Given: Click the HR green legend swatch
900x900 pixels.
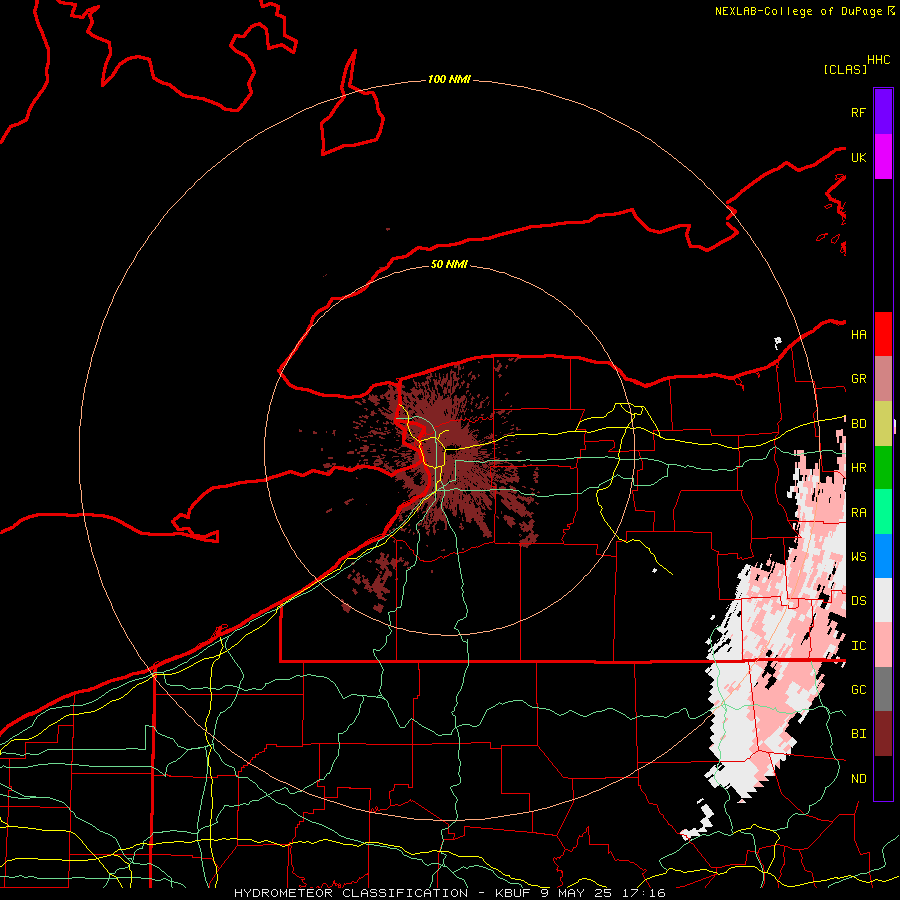Looking at the screenshot, I should pyautogui.click(x=883, y=468).
